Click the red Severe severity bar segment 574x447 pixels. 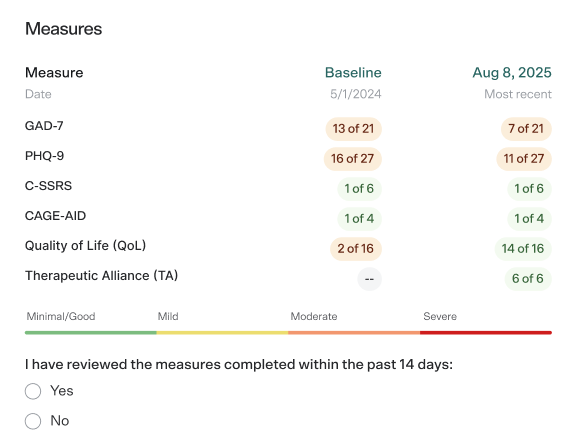(486, 333)
